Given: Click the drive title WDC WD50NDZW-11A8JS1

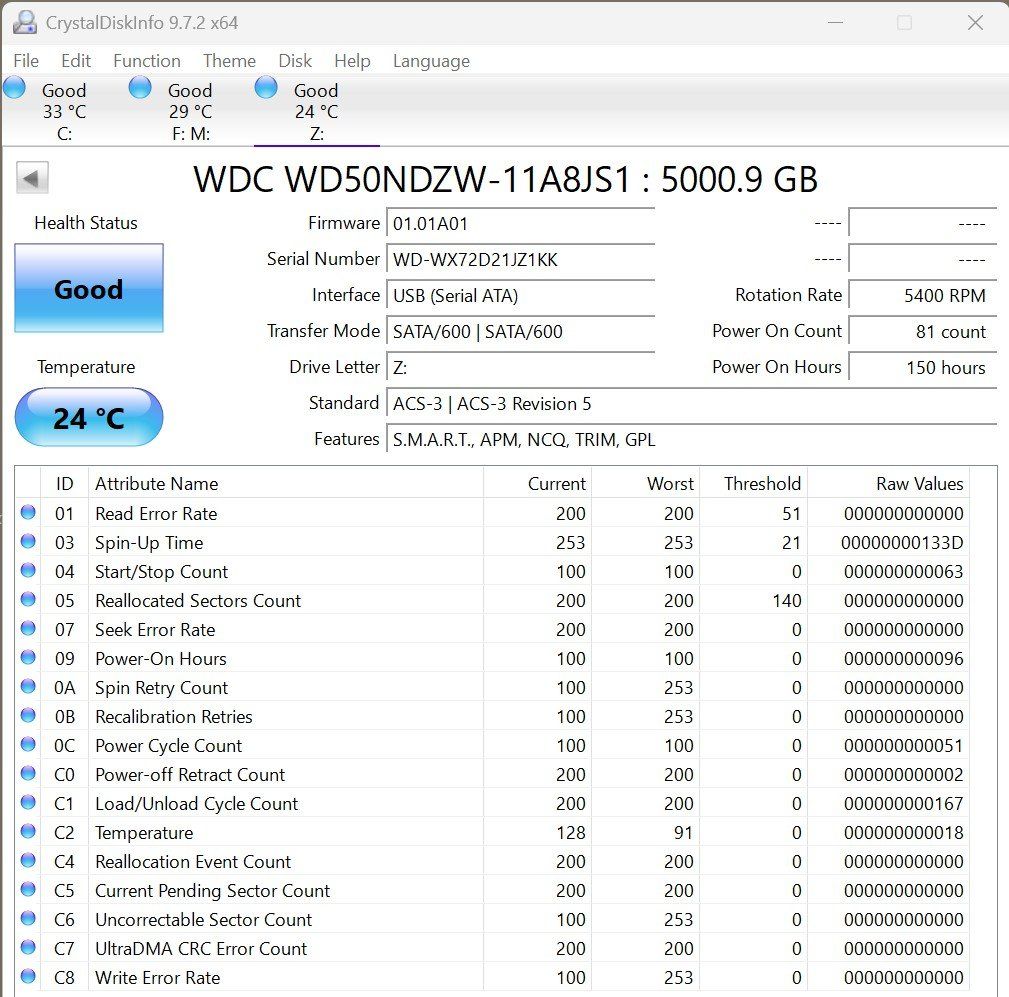Looking at the screenshot, I should tap(412, 179).
